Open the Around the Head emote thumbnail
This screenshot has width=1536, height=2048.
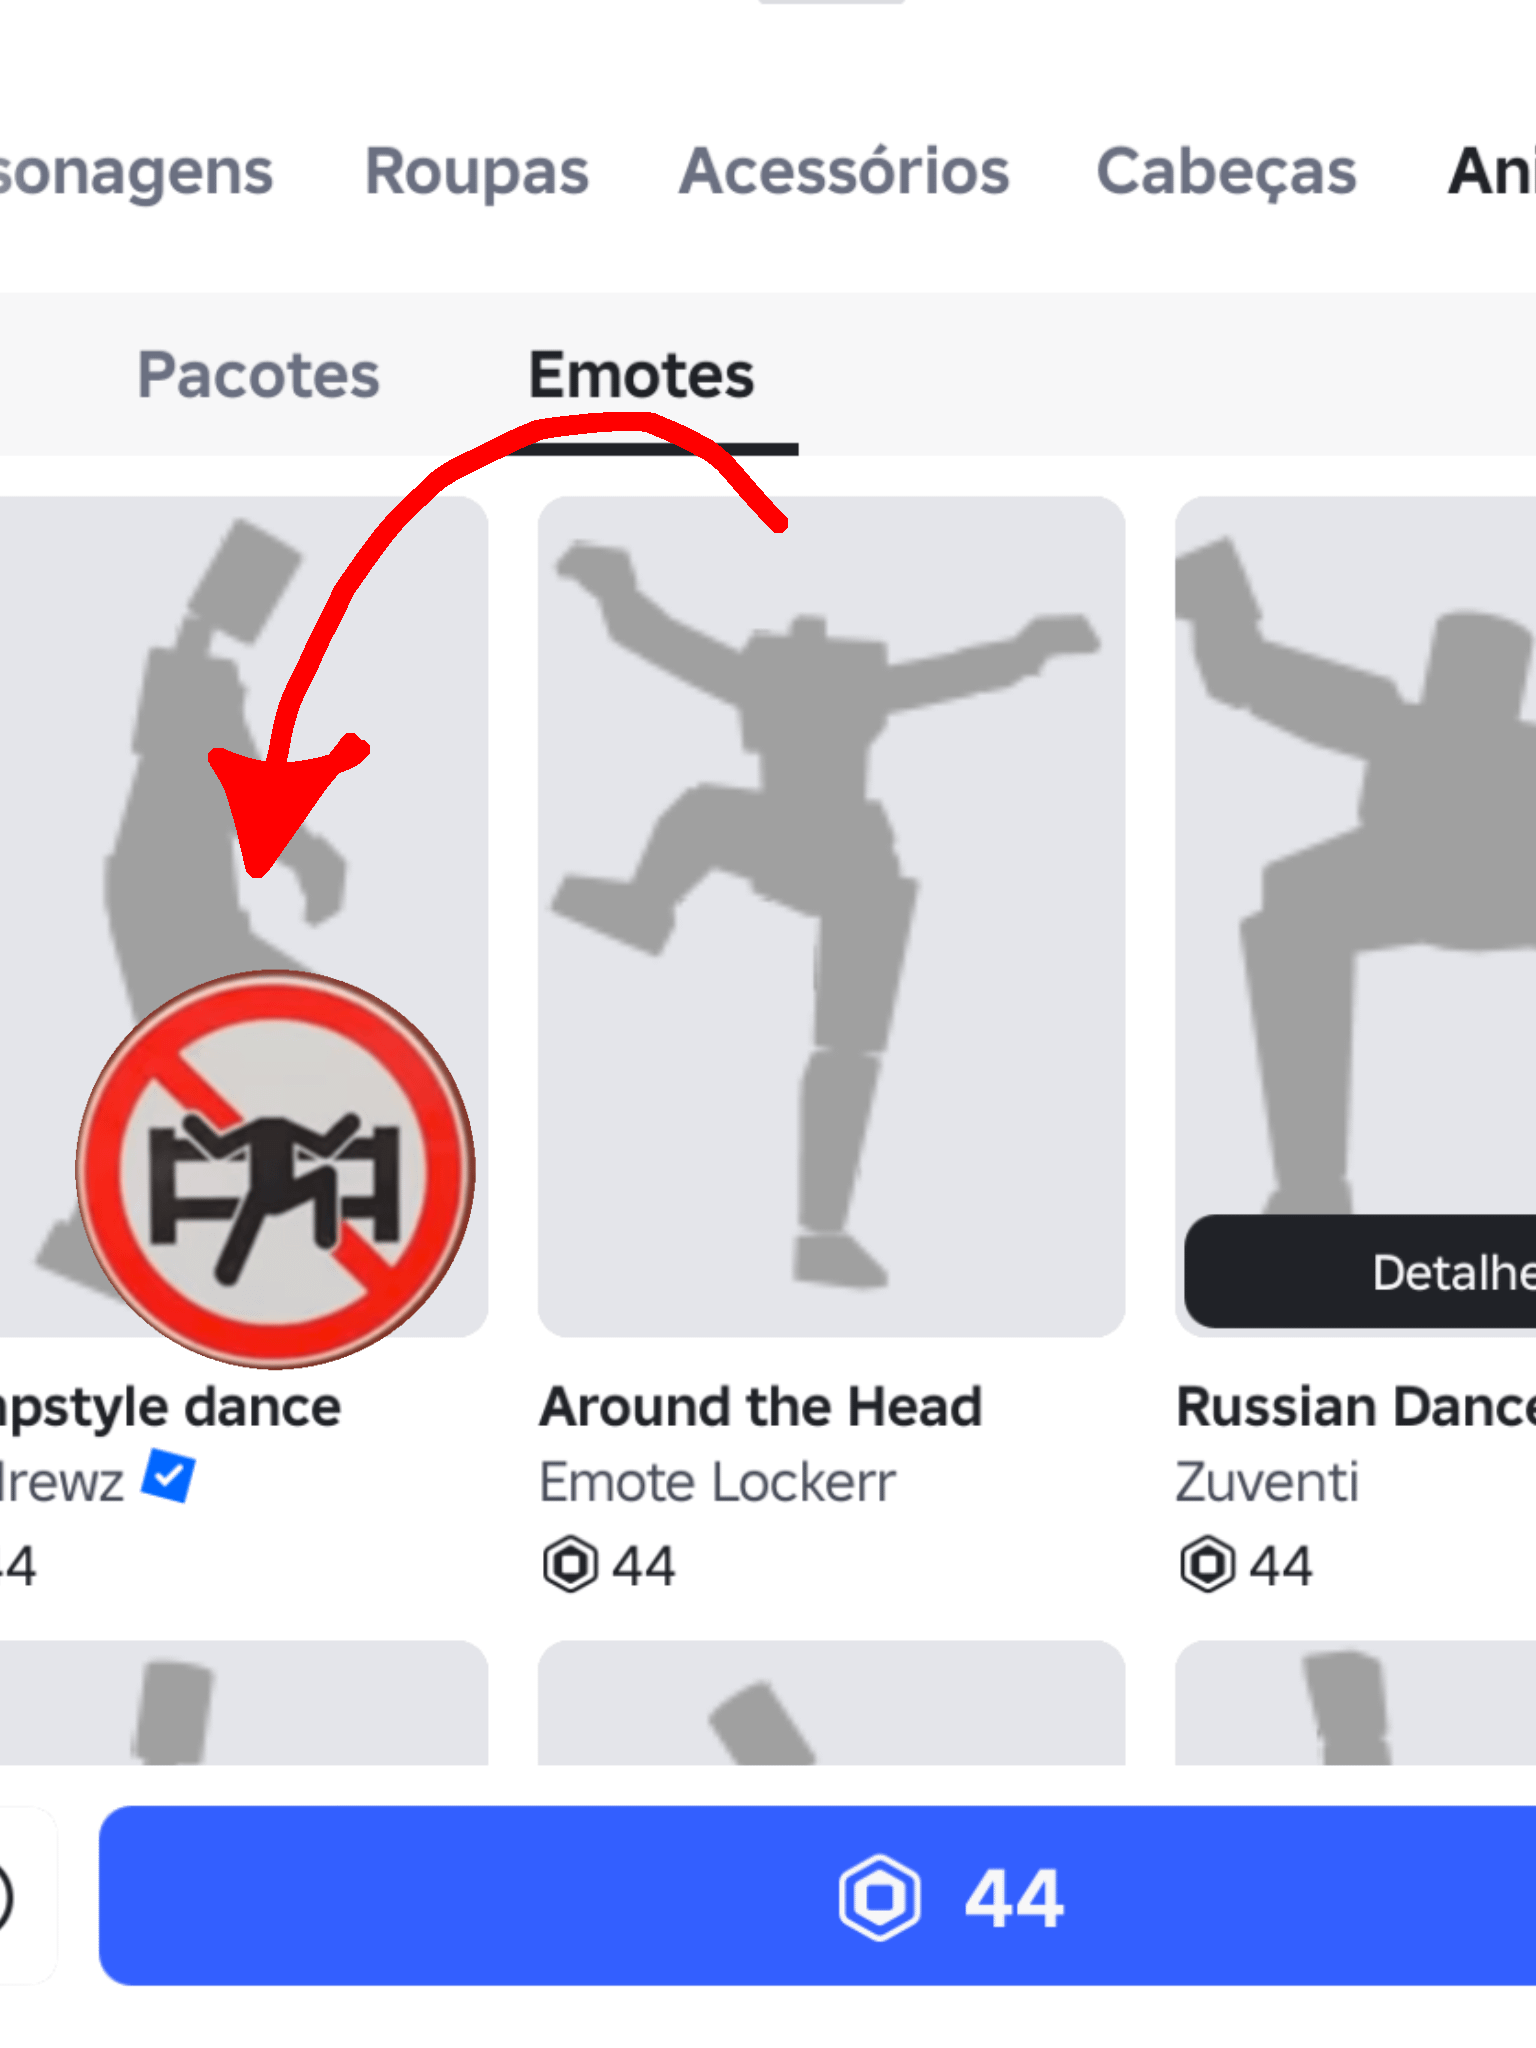[x=831, y=916]
